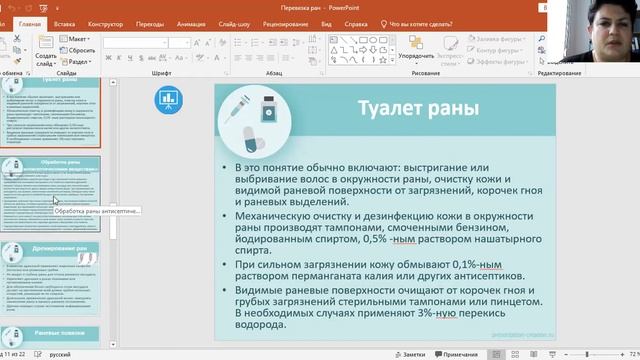Click numbered list icon
Viewport: 640px width, 360px height.
pyautogui.click(x=256, y=43)
